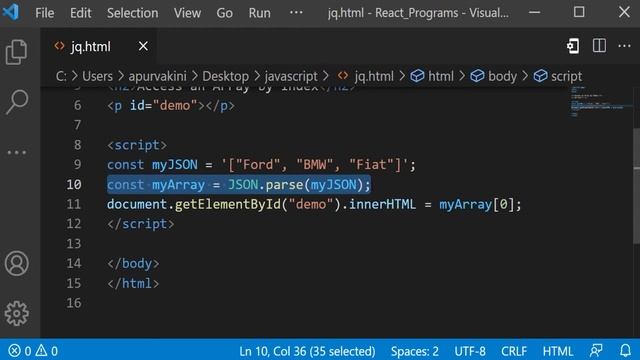Click the VS Code logo icon

(x=11, y=12)
